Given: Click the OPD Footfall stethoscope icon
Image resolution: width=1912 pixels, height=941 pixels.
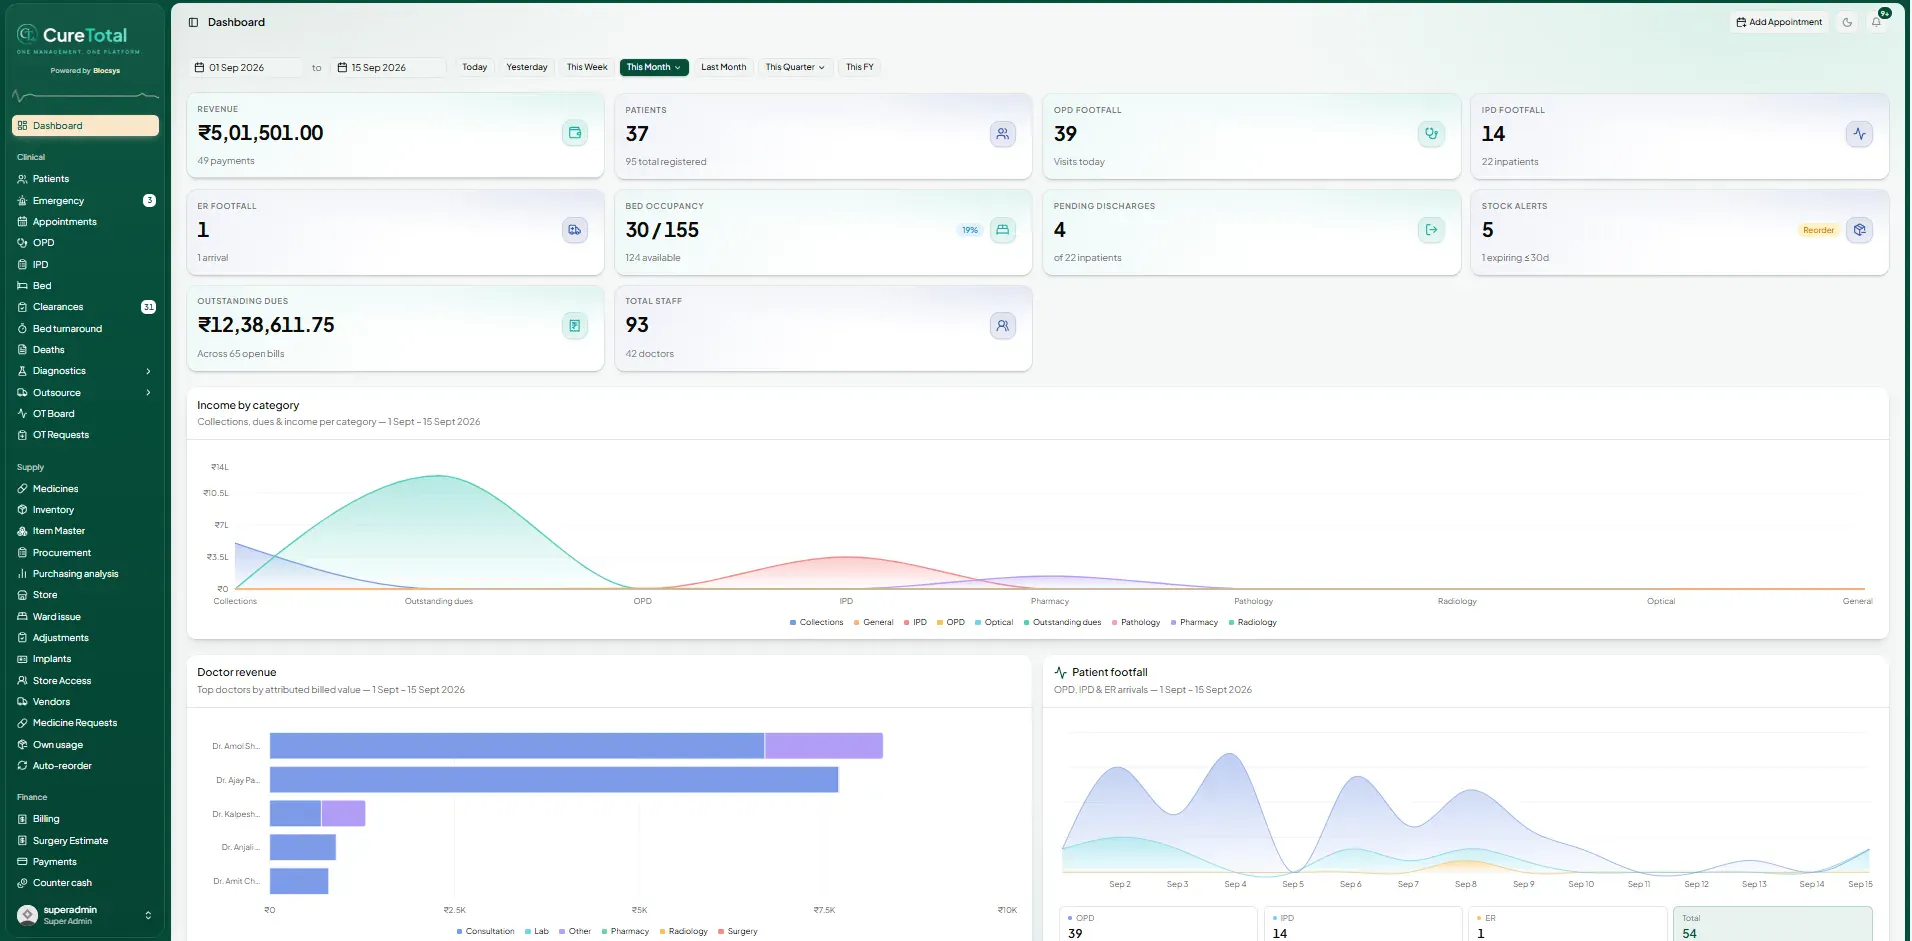Looking at the screenshot, I should (1432, 134).
